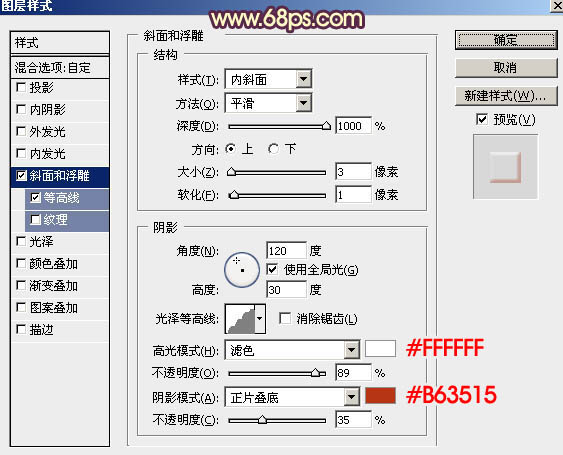Click the shadow 不透明度 opacity slider handle
563x455 pixels.
[x=262, y=419]
